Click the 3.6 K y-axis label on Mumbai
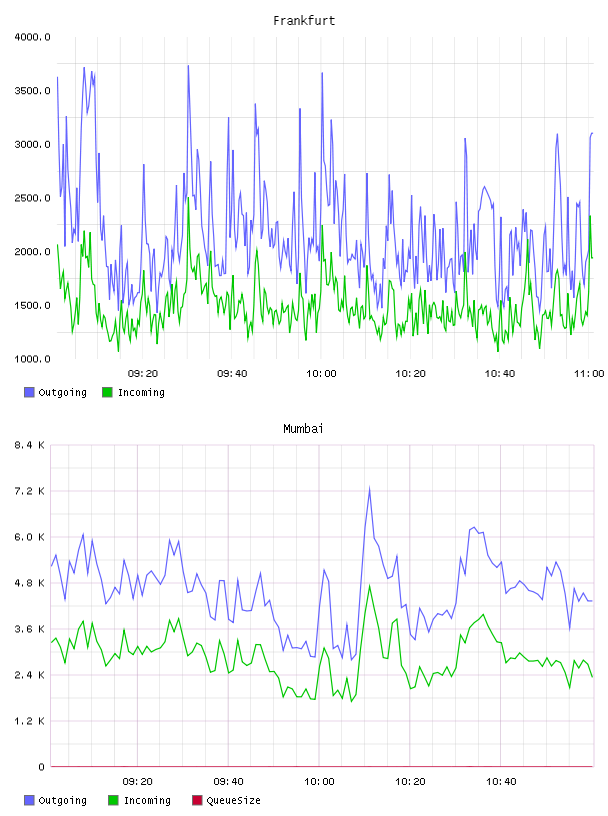The width and height of the screenshot is (608, 816). point(29,629)
